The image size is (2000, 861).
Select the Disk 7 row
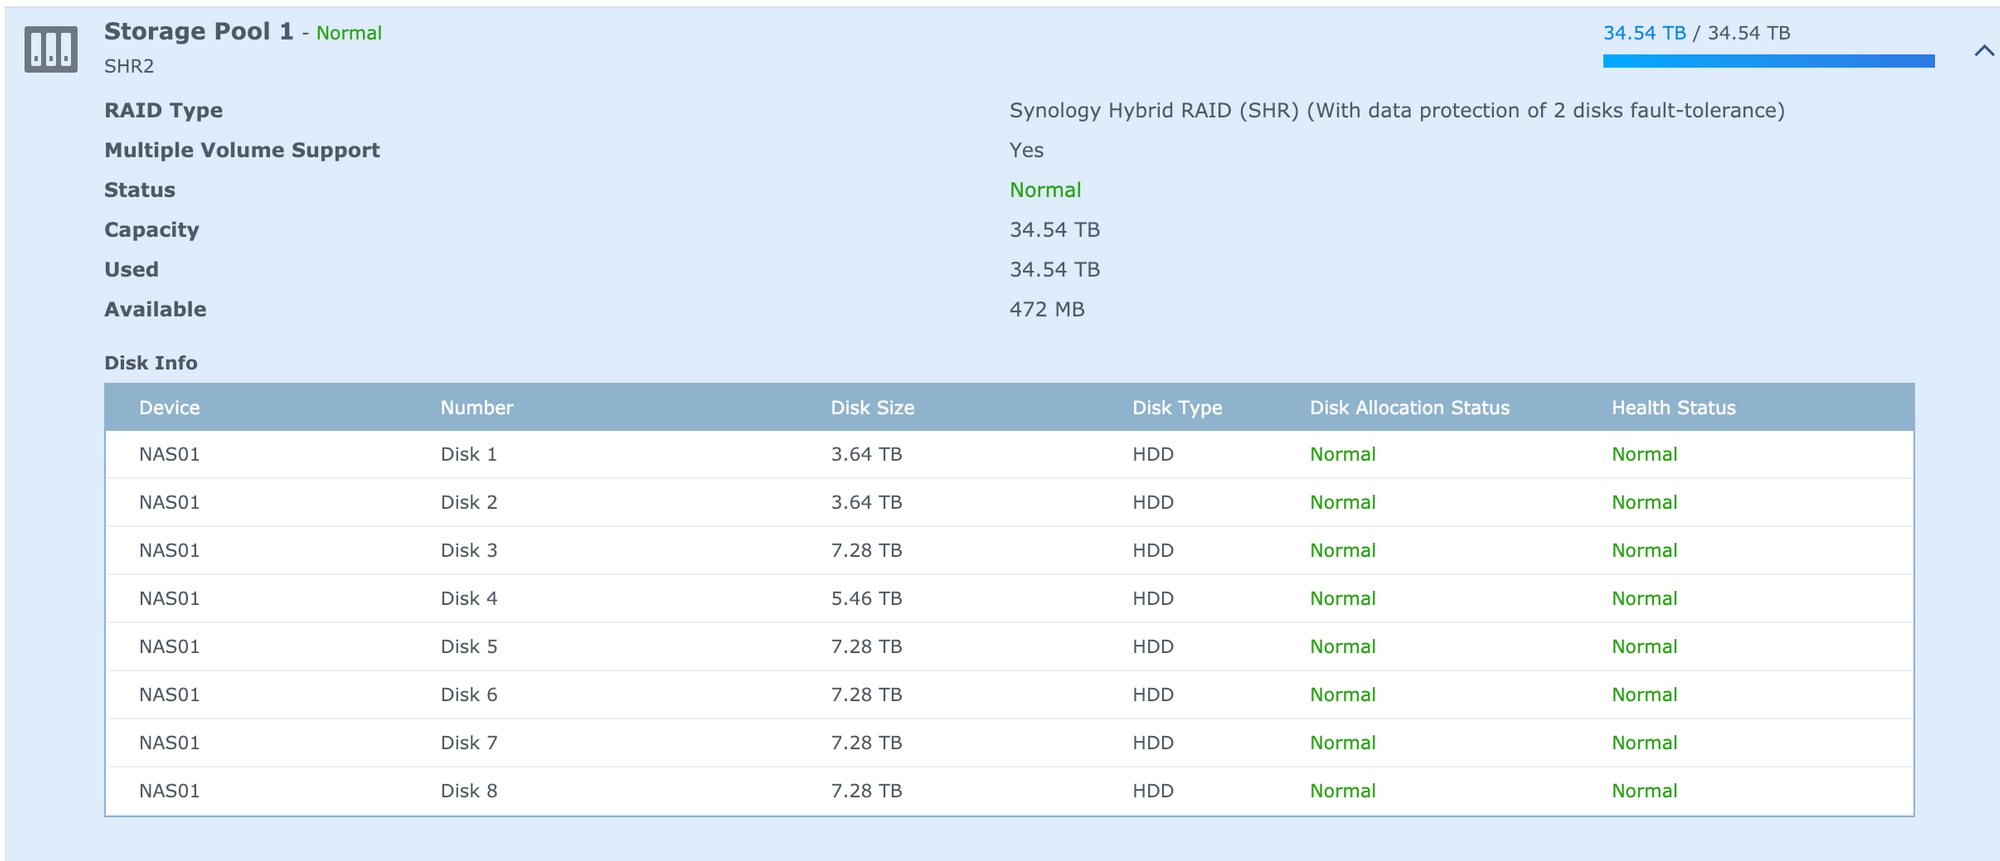click(x=1009, y=743)
